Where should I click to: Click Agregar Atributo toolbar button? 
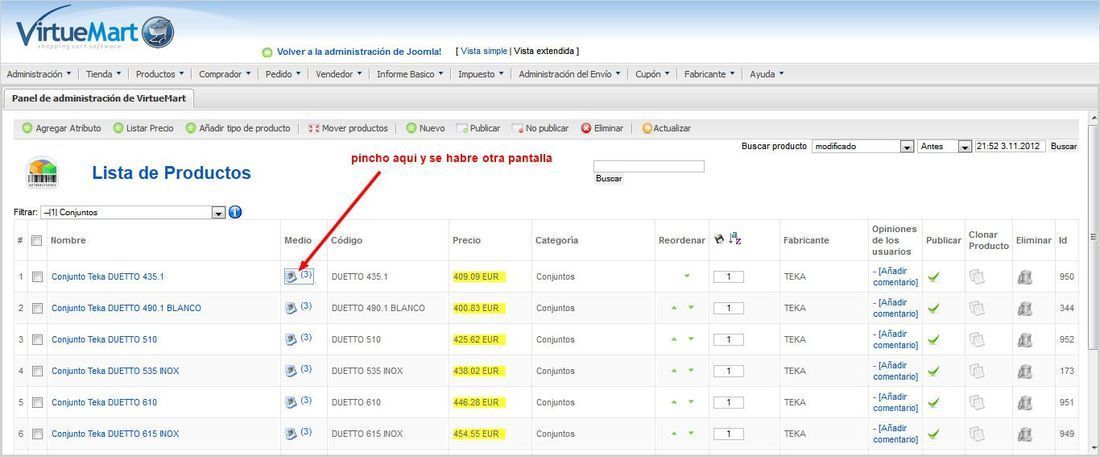point(62,128)
